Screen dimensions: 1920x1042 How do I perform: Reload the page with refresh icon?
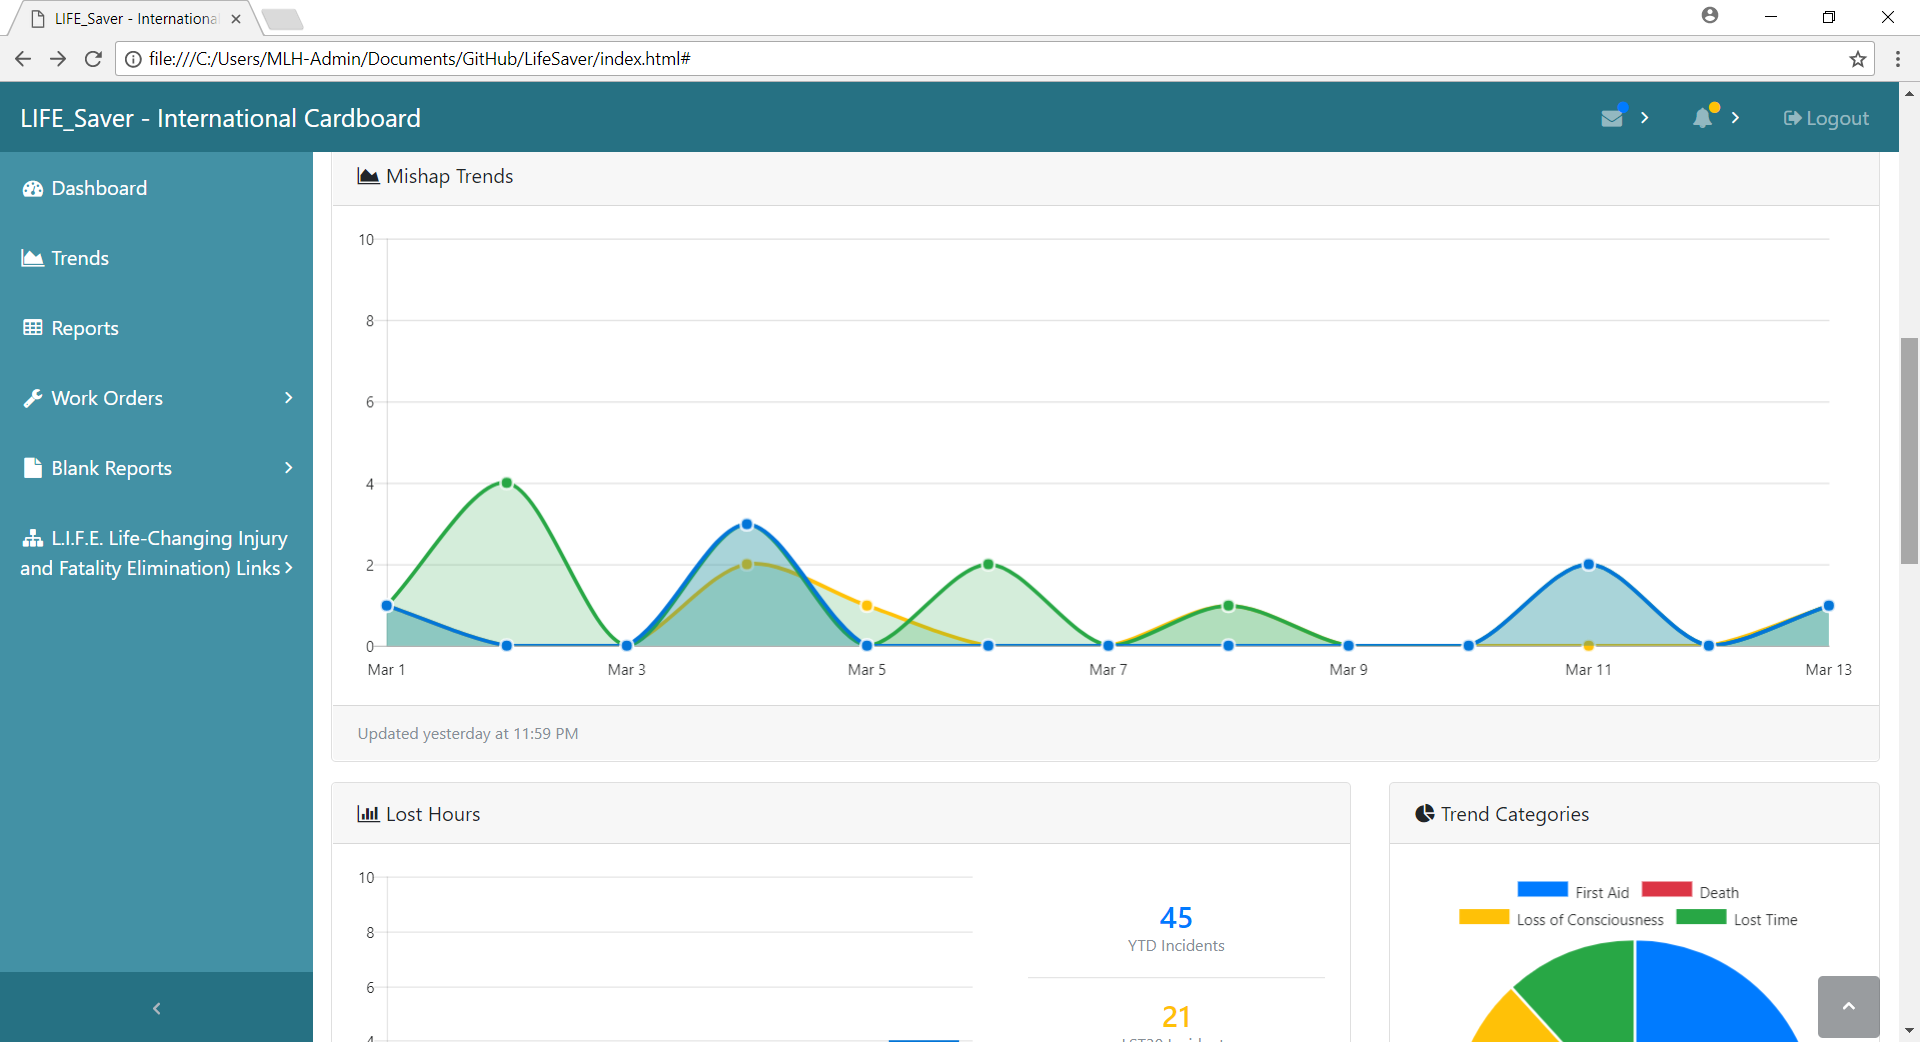[x=93, y=59]
